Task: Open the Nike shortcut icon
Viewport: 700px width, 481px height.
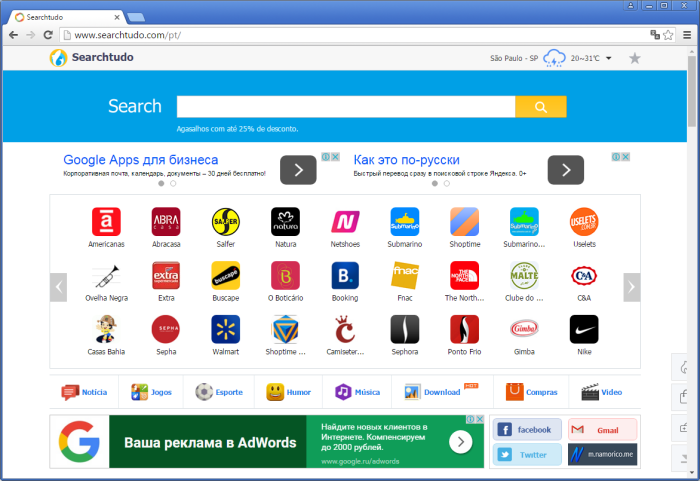Action: [x=584, y=329]
